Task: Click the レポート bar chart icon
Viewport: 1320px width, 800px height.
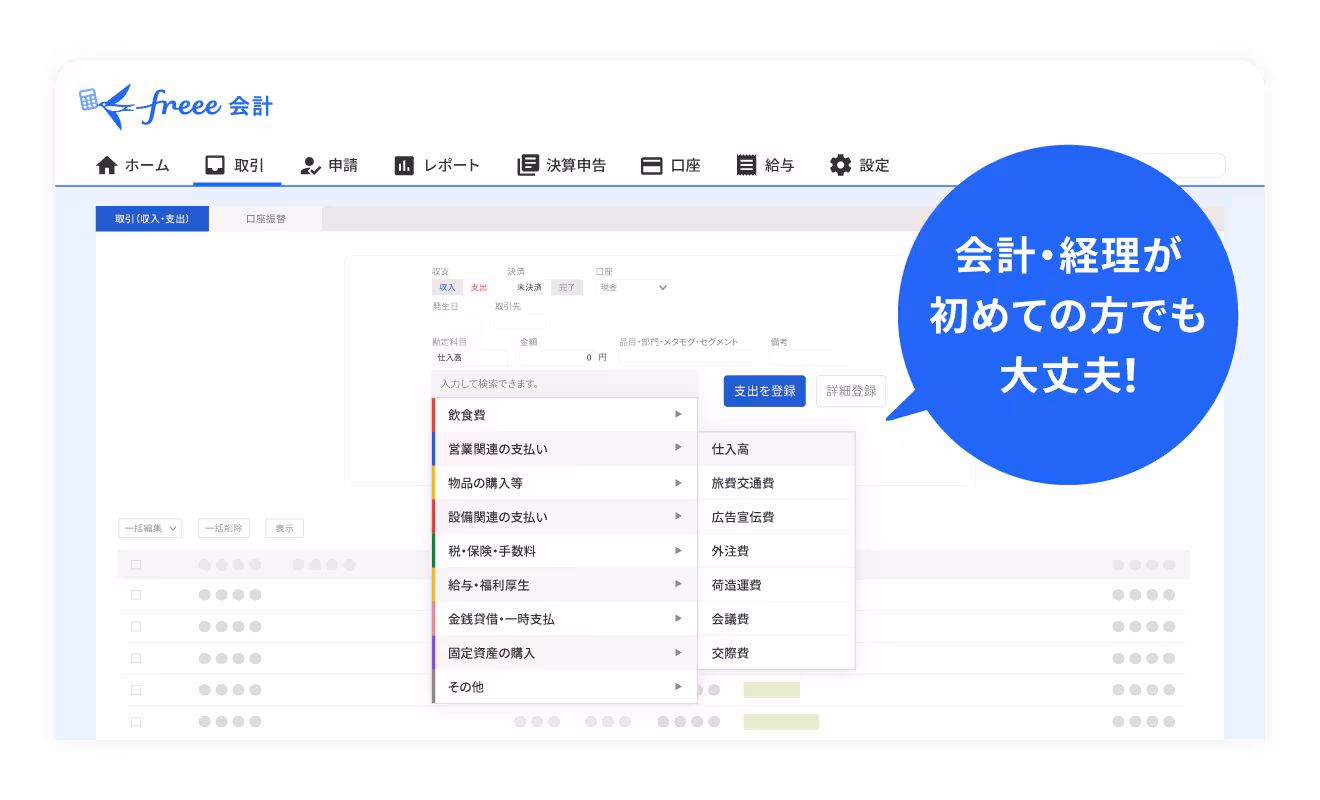Action: (x=404, y=166)
